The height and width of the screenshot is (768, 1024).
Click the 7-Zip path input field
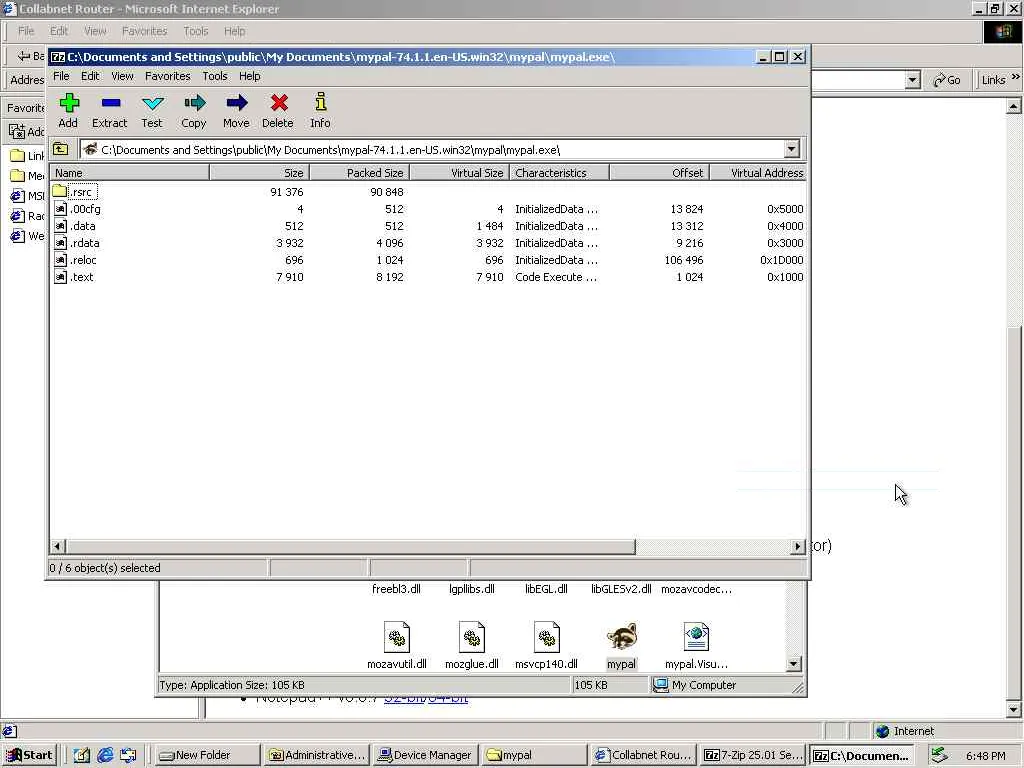[x=431, y=150]
